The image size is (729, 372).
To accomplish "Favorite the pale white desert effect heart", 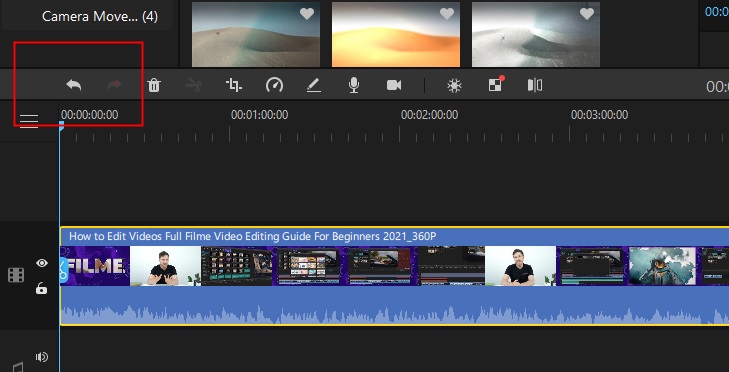I will coord(587,14).
